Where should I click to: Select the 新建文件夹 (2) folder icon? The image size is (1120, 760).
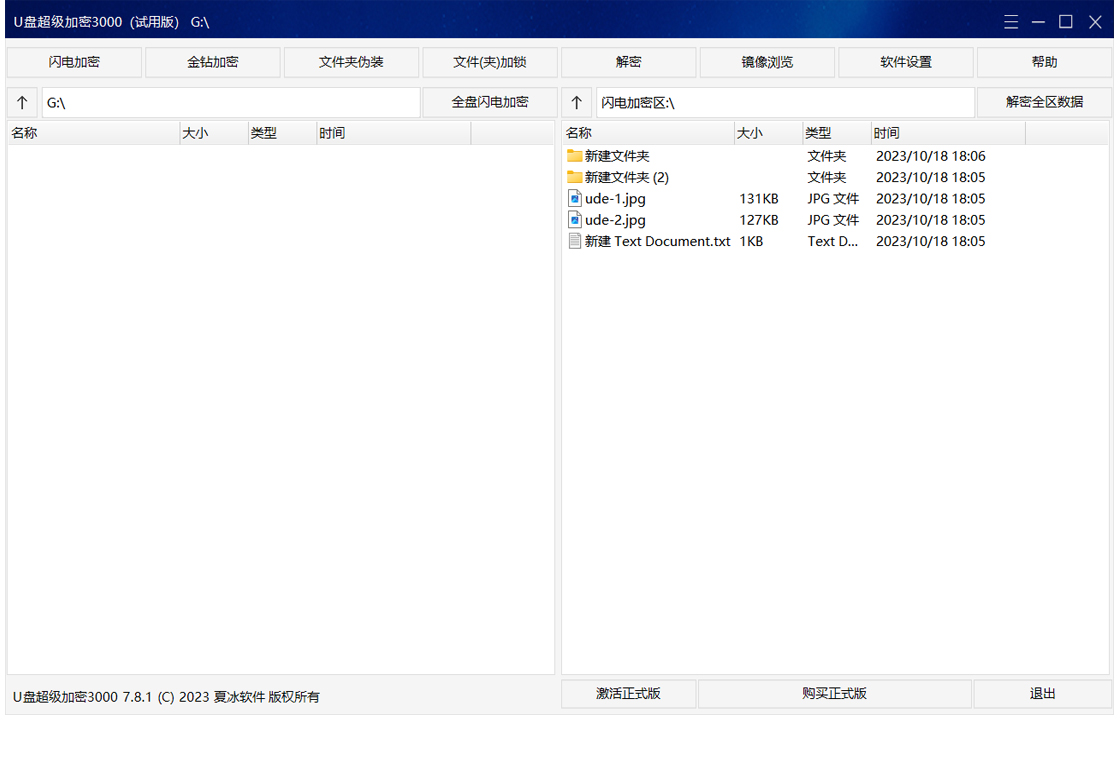pos(574,177)
